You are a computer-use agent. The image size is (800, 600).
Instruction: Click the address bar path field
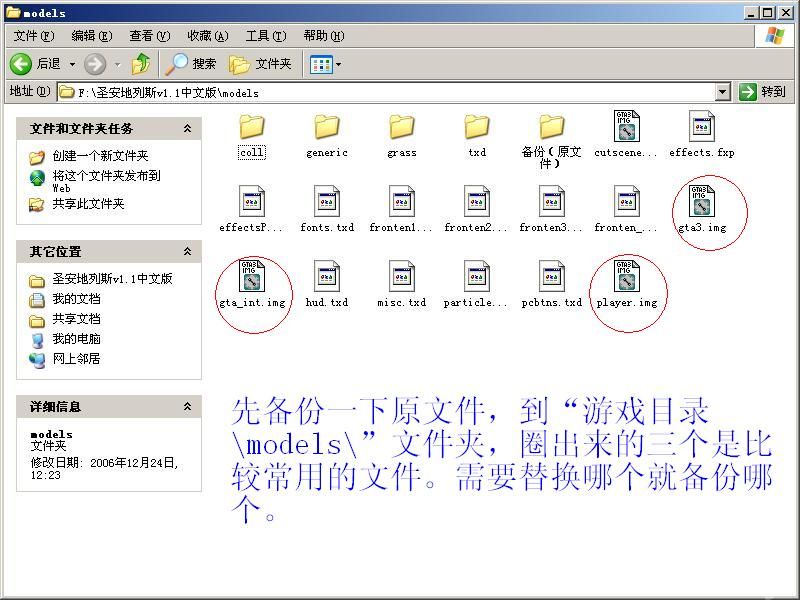(x=386, y=92)
